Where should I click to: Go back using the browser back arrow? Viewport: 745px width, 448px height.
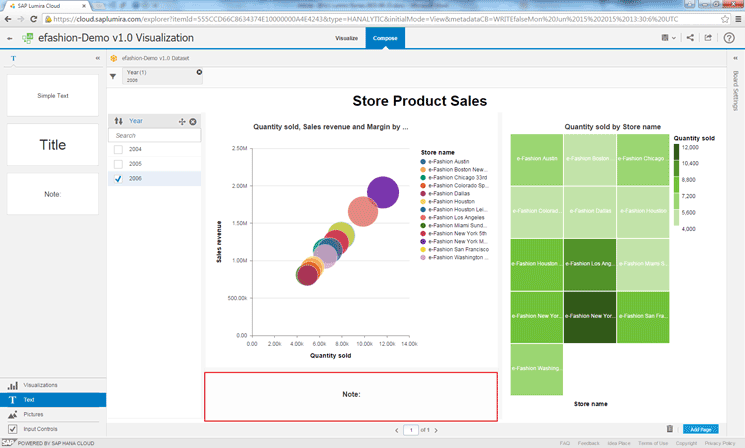tap(8, 19)
